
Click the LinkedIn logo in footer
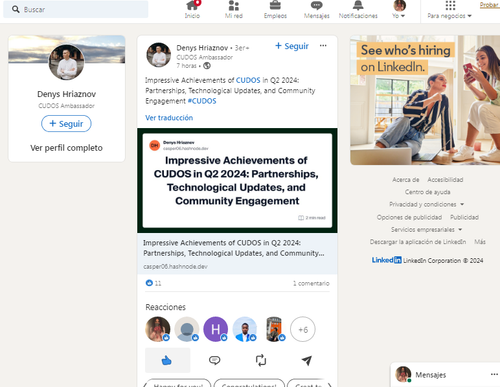pos(387,260)
